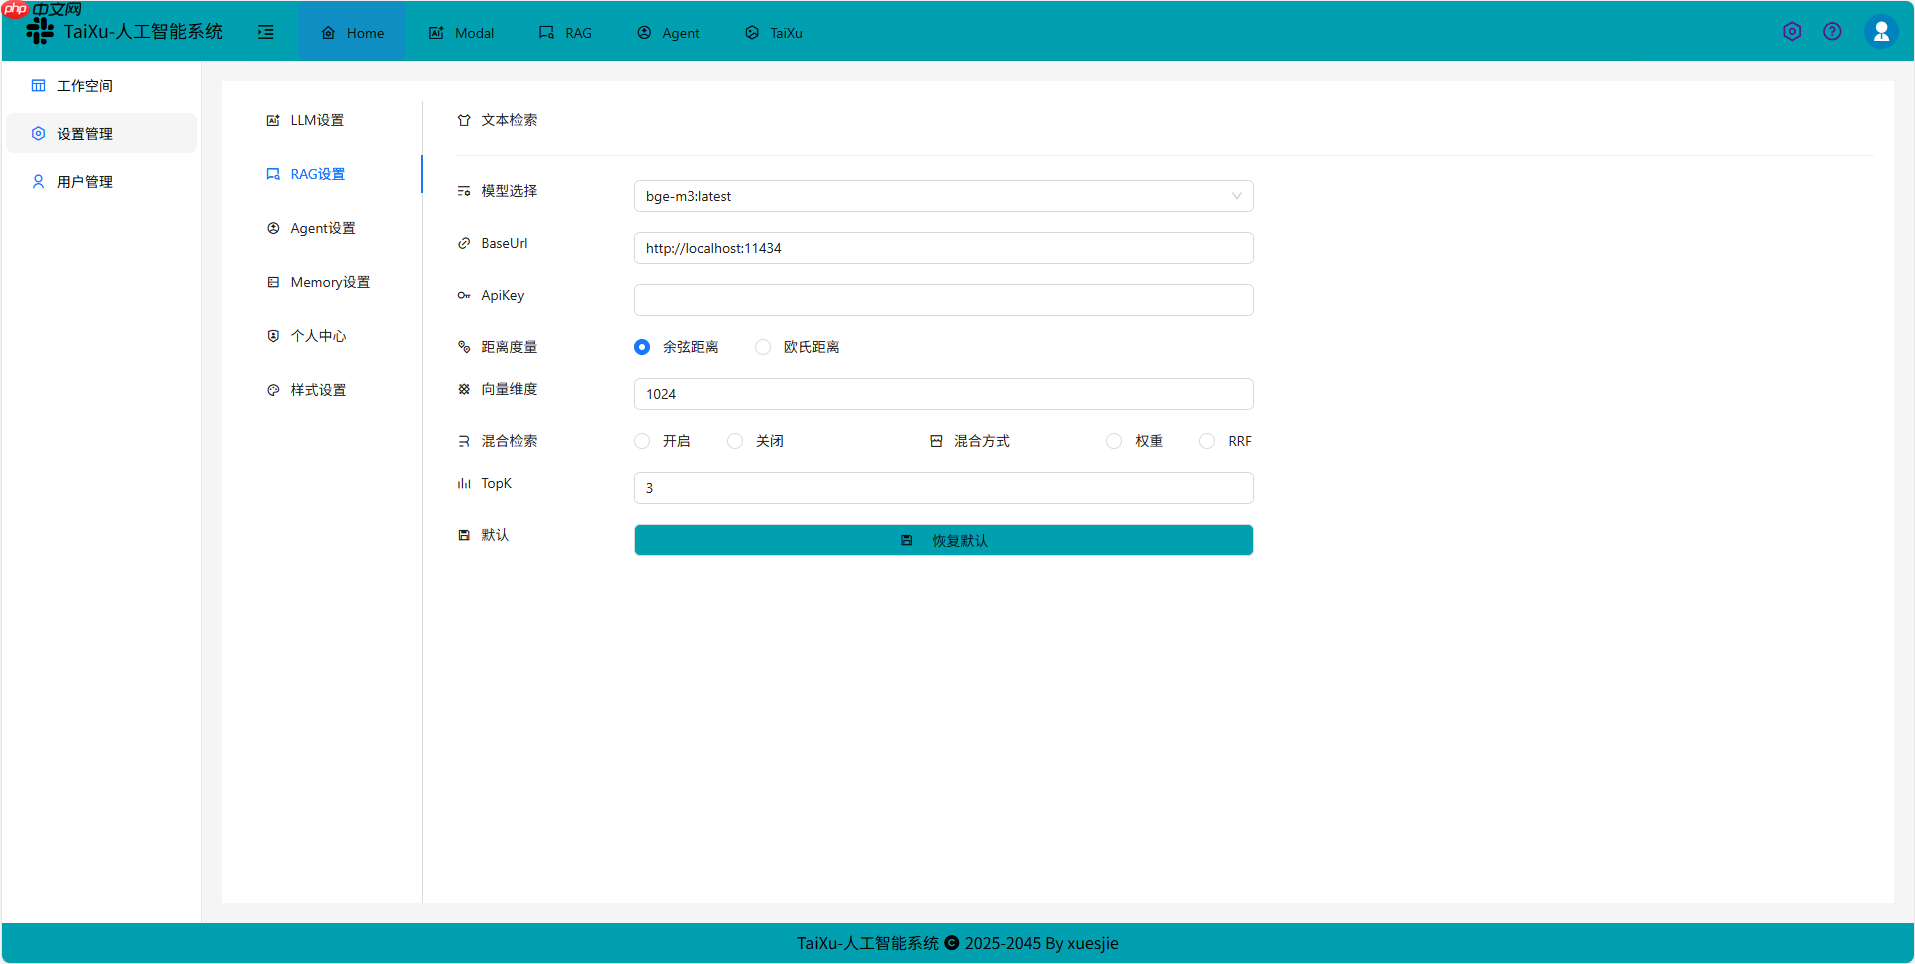Select 权重 as the 混合方式
The image size is (1915, 964).
click(x=1113, y=441)
